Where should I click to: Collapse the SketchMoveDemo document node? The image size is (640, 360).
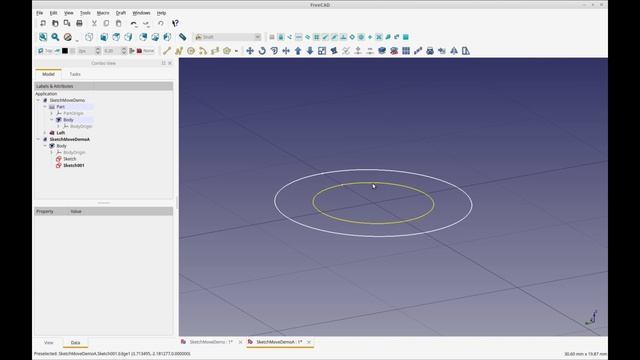[38, 100]
